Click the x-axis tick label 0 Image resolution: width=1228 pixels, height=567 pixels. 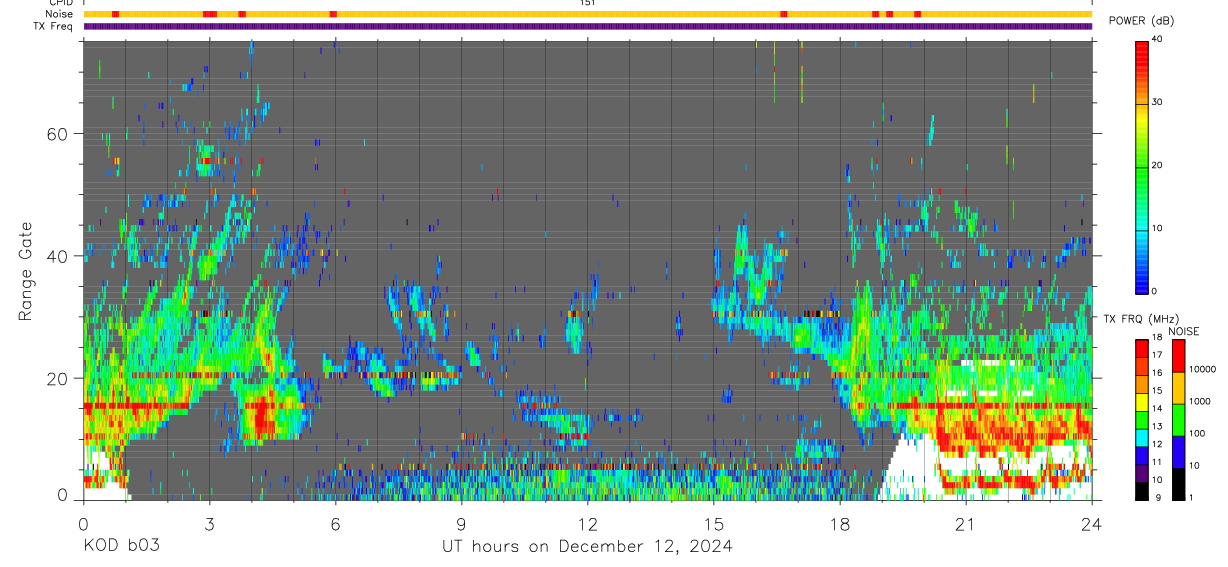pos(83,523)
